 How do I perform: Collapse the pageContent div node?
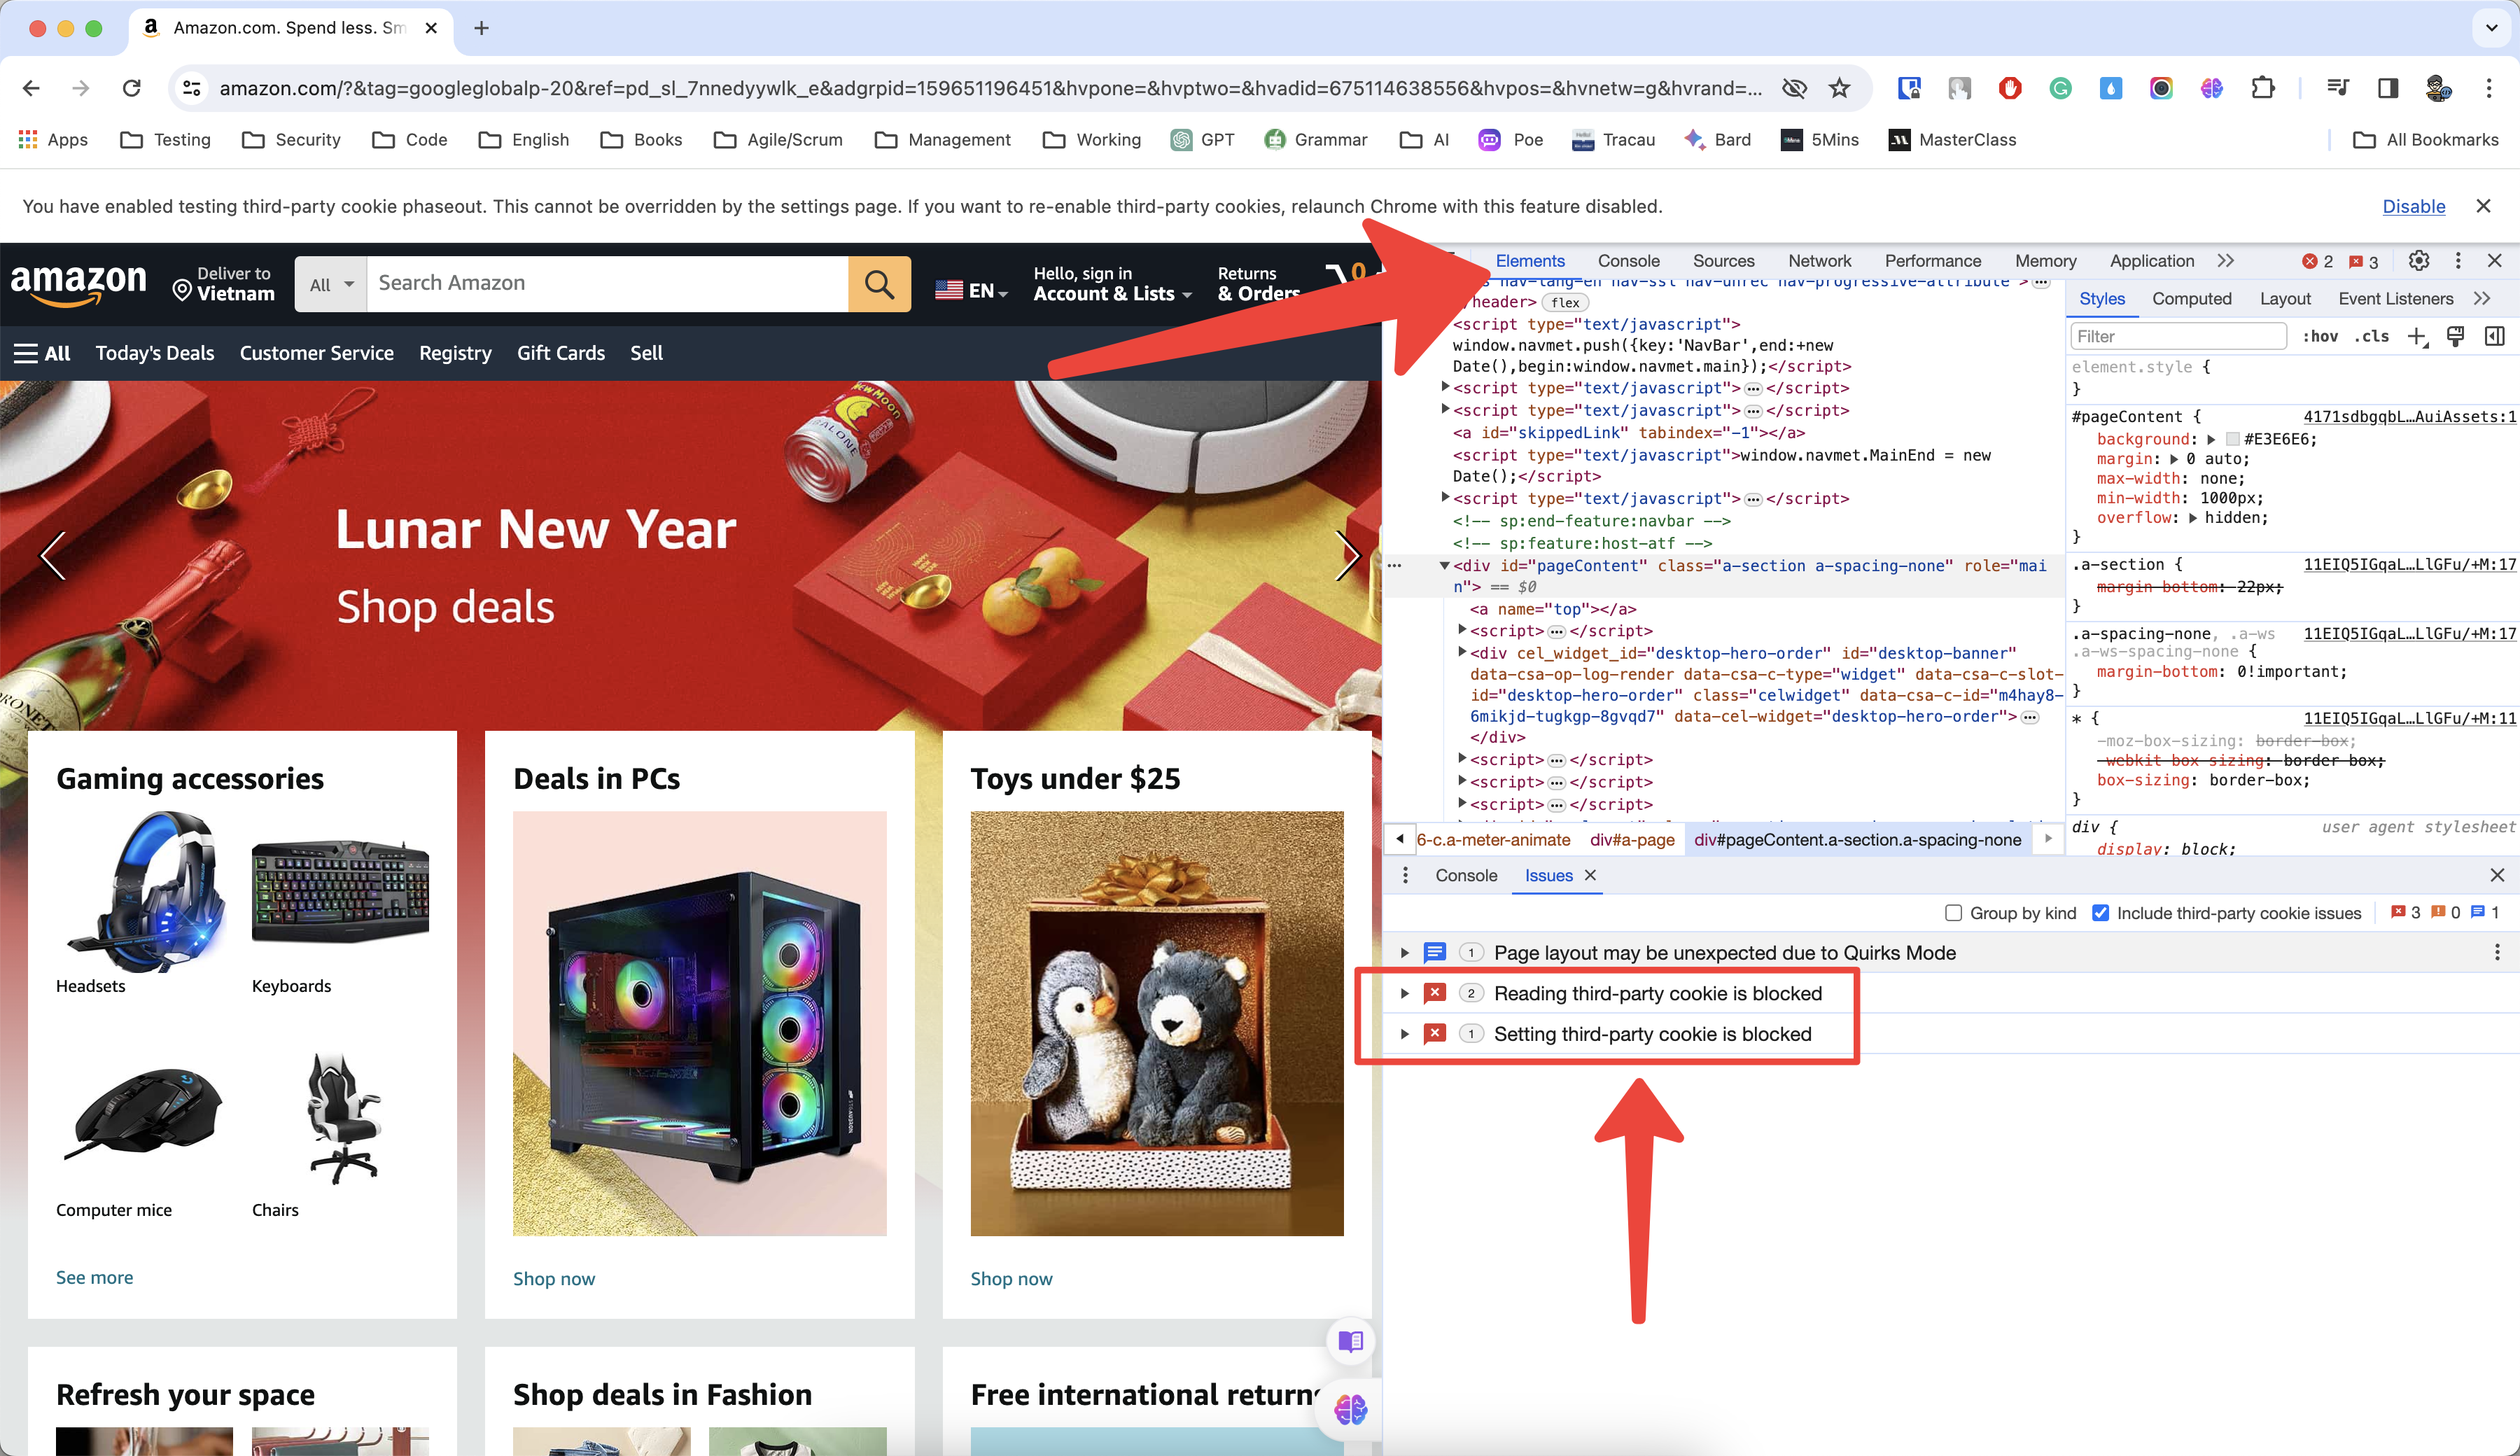1444,566
